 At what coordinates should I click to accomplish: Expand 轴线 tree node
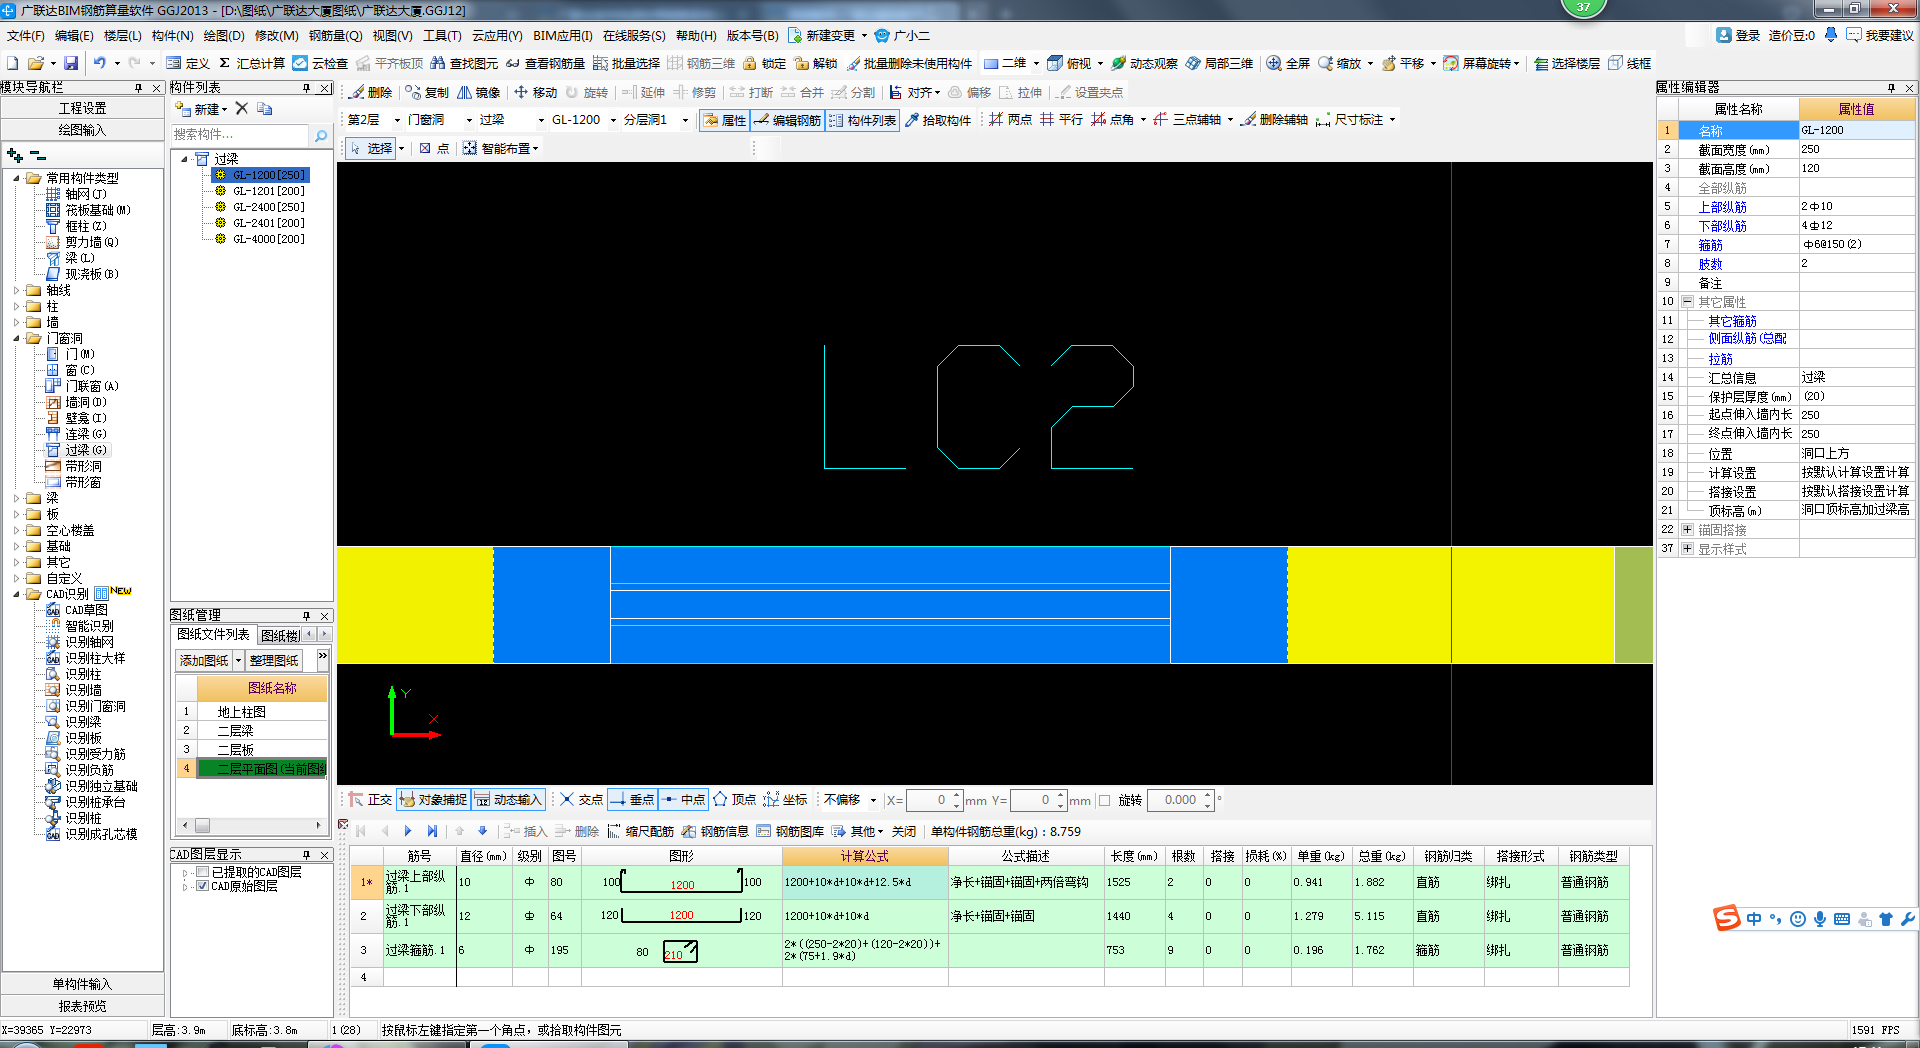click(x=16, y=290)
